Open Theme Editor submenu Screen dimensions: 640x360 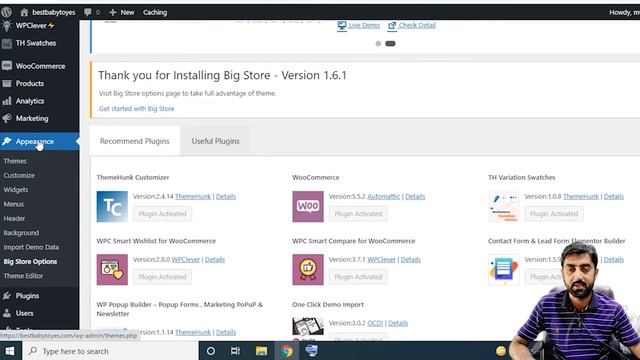point(23,276)
